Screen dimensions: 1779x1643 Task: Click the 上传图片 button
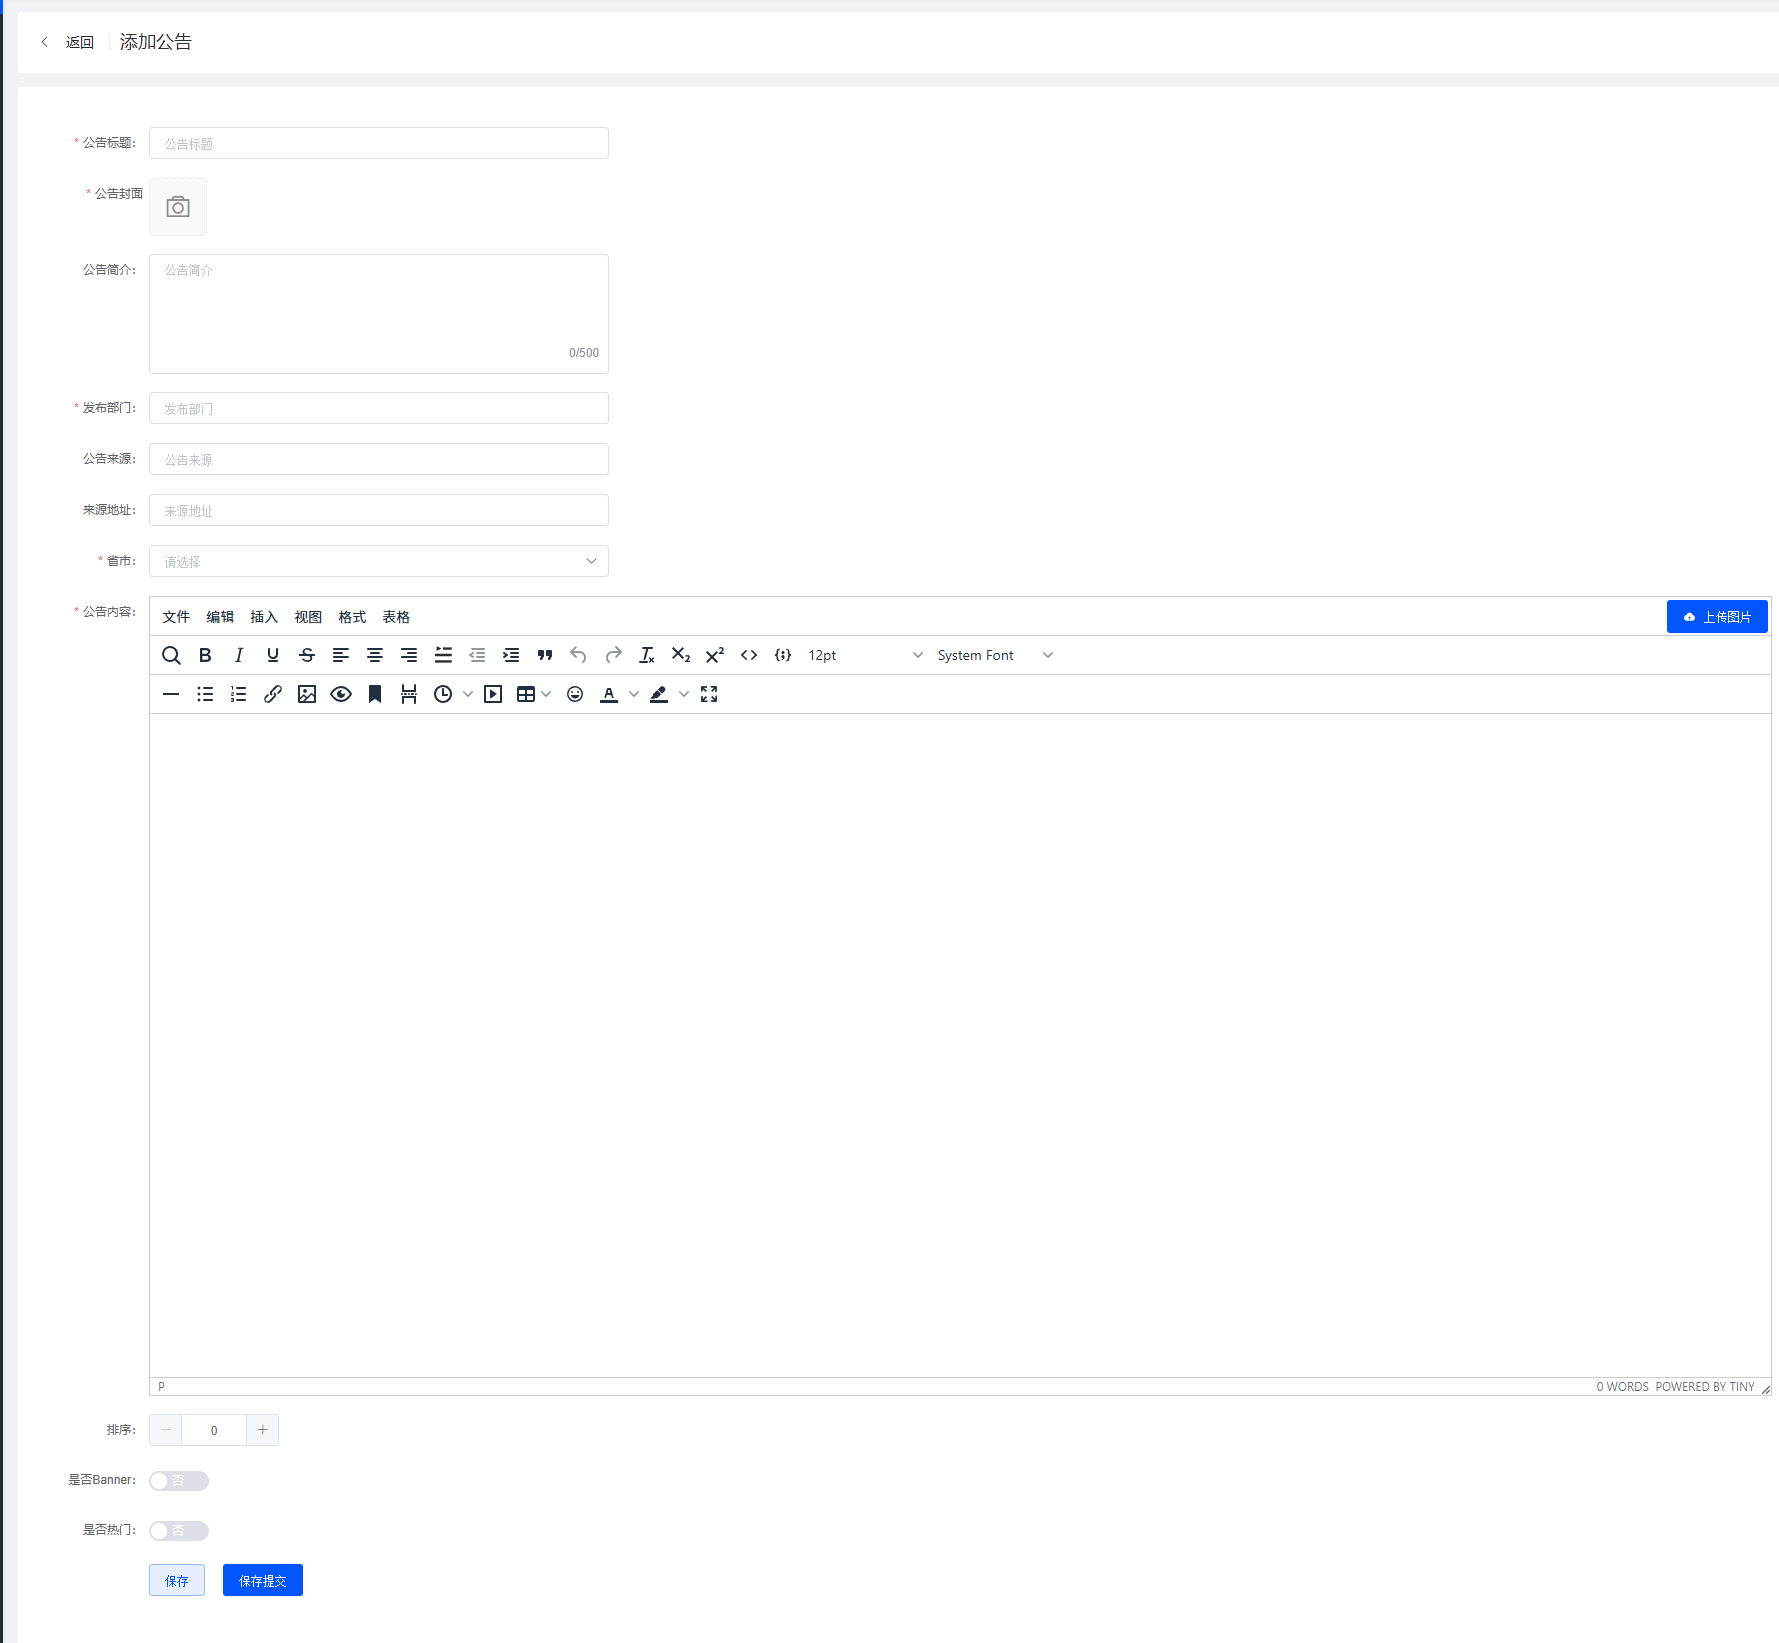coord(1717,617)
